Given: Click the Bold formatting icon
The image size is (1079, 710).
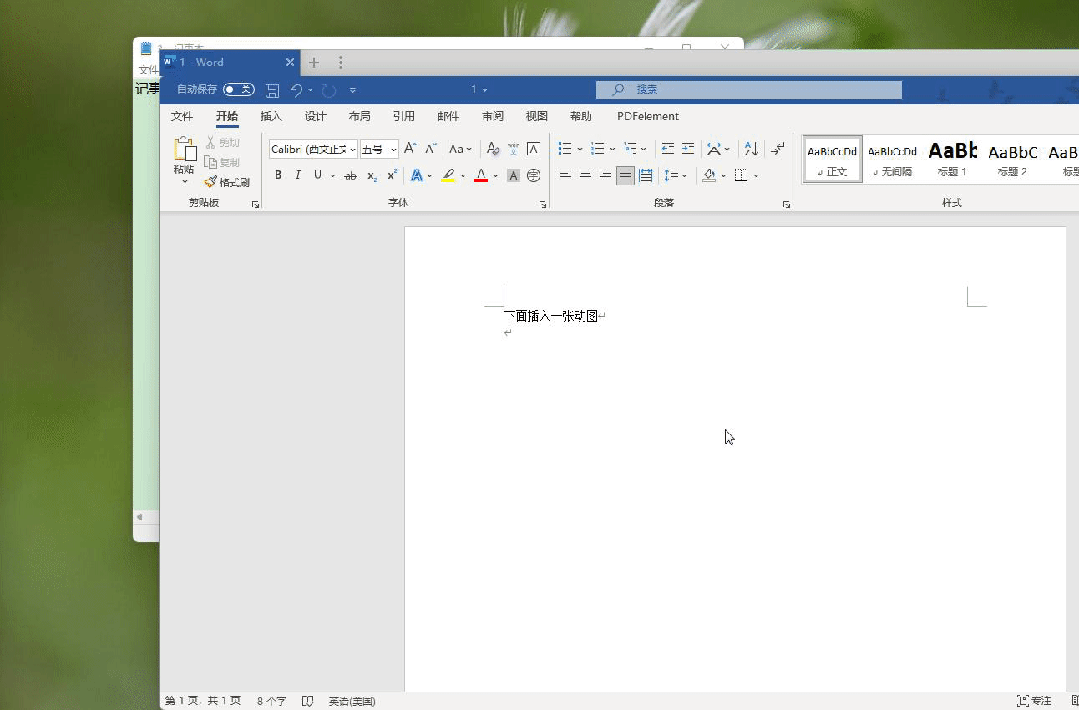Looking at the screenshot, I should [278, 175].
